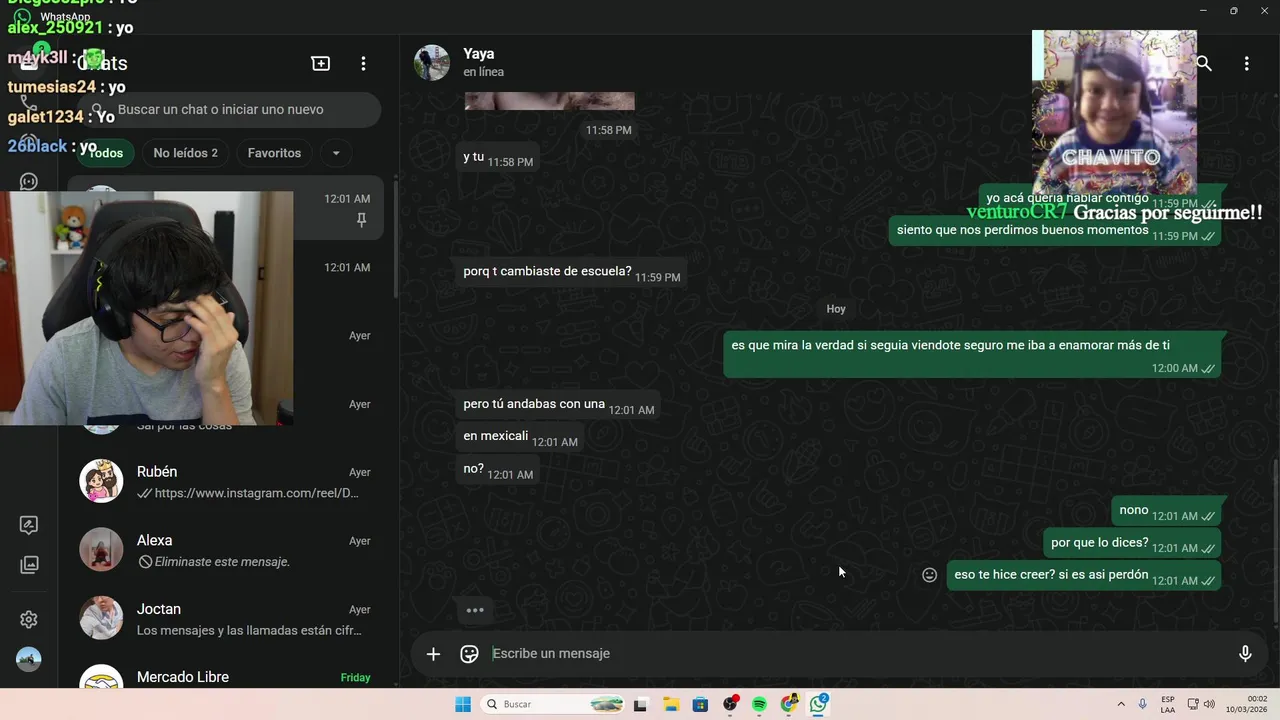Click the chat list vertical scrollbar
Image resolution: width=1280 pixels, height=720 pixels.
(395, 240)
